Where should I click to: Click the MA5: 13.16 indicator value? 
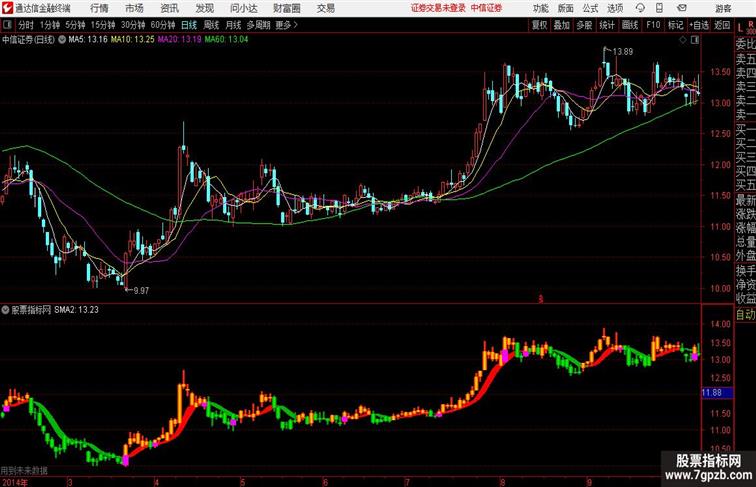click(x=88, y=40)
